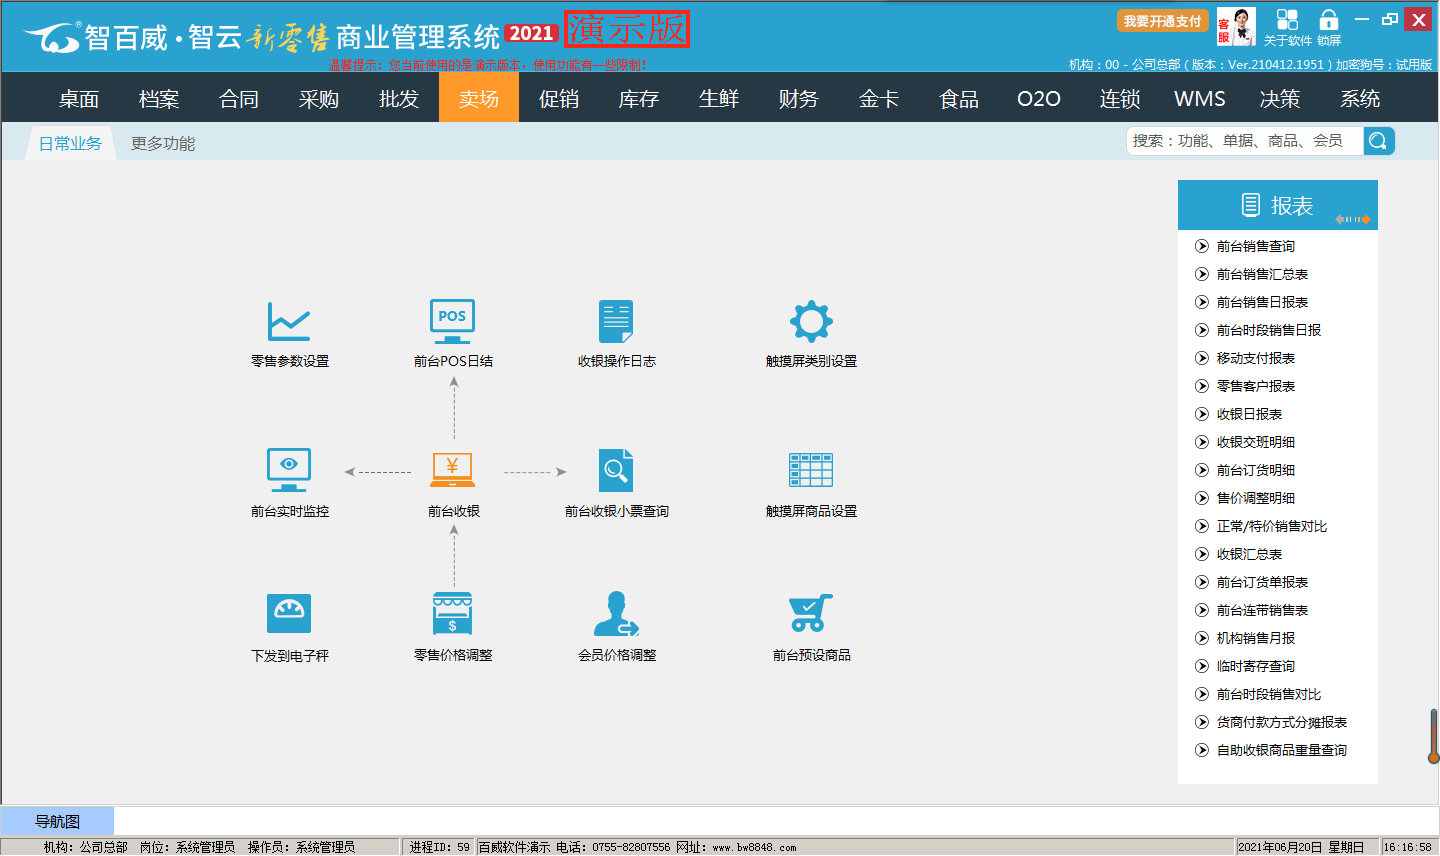Viewport: 1440px width, 856px height.
Task: Click 我要开通支付 button
Action: [x=1162, y=21]
